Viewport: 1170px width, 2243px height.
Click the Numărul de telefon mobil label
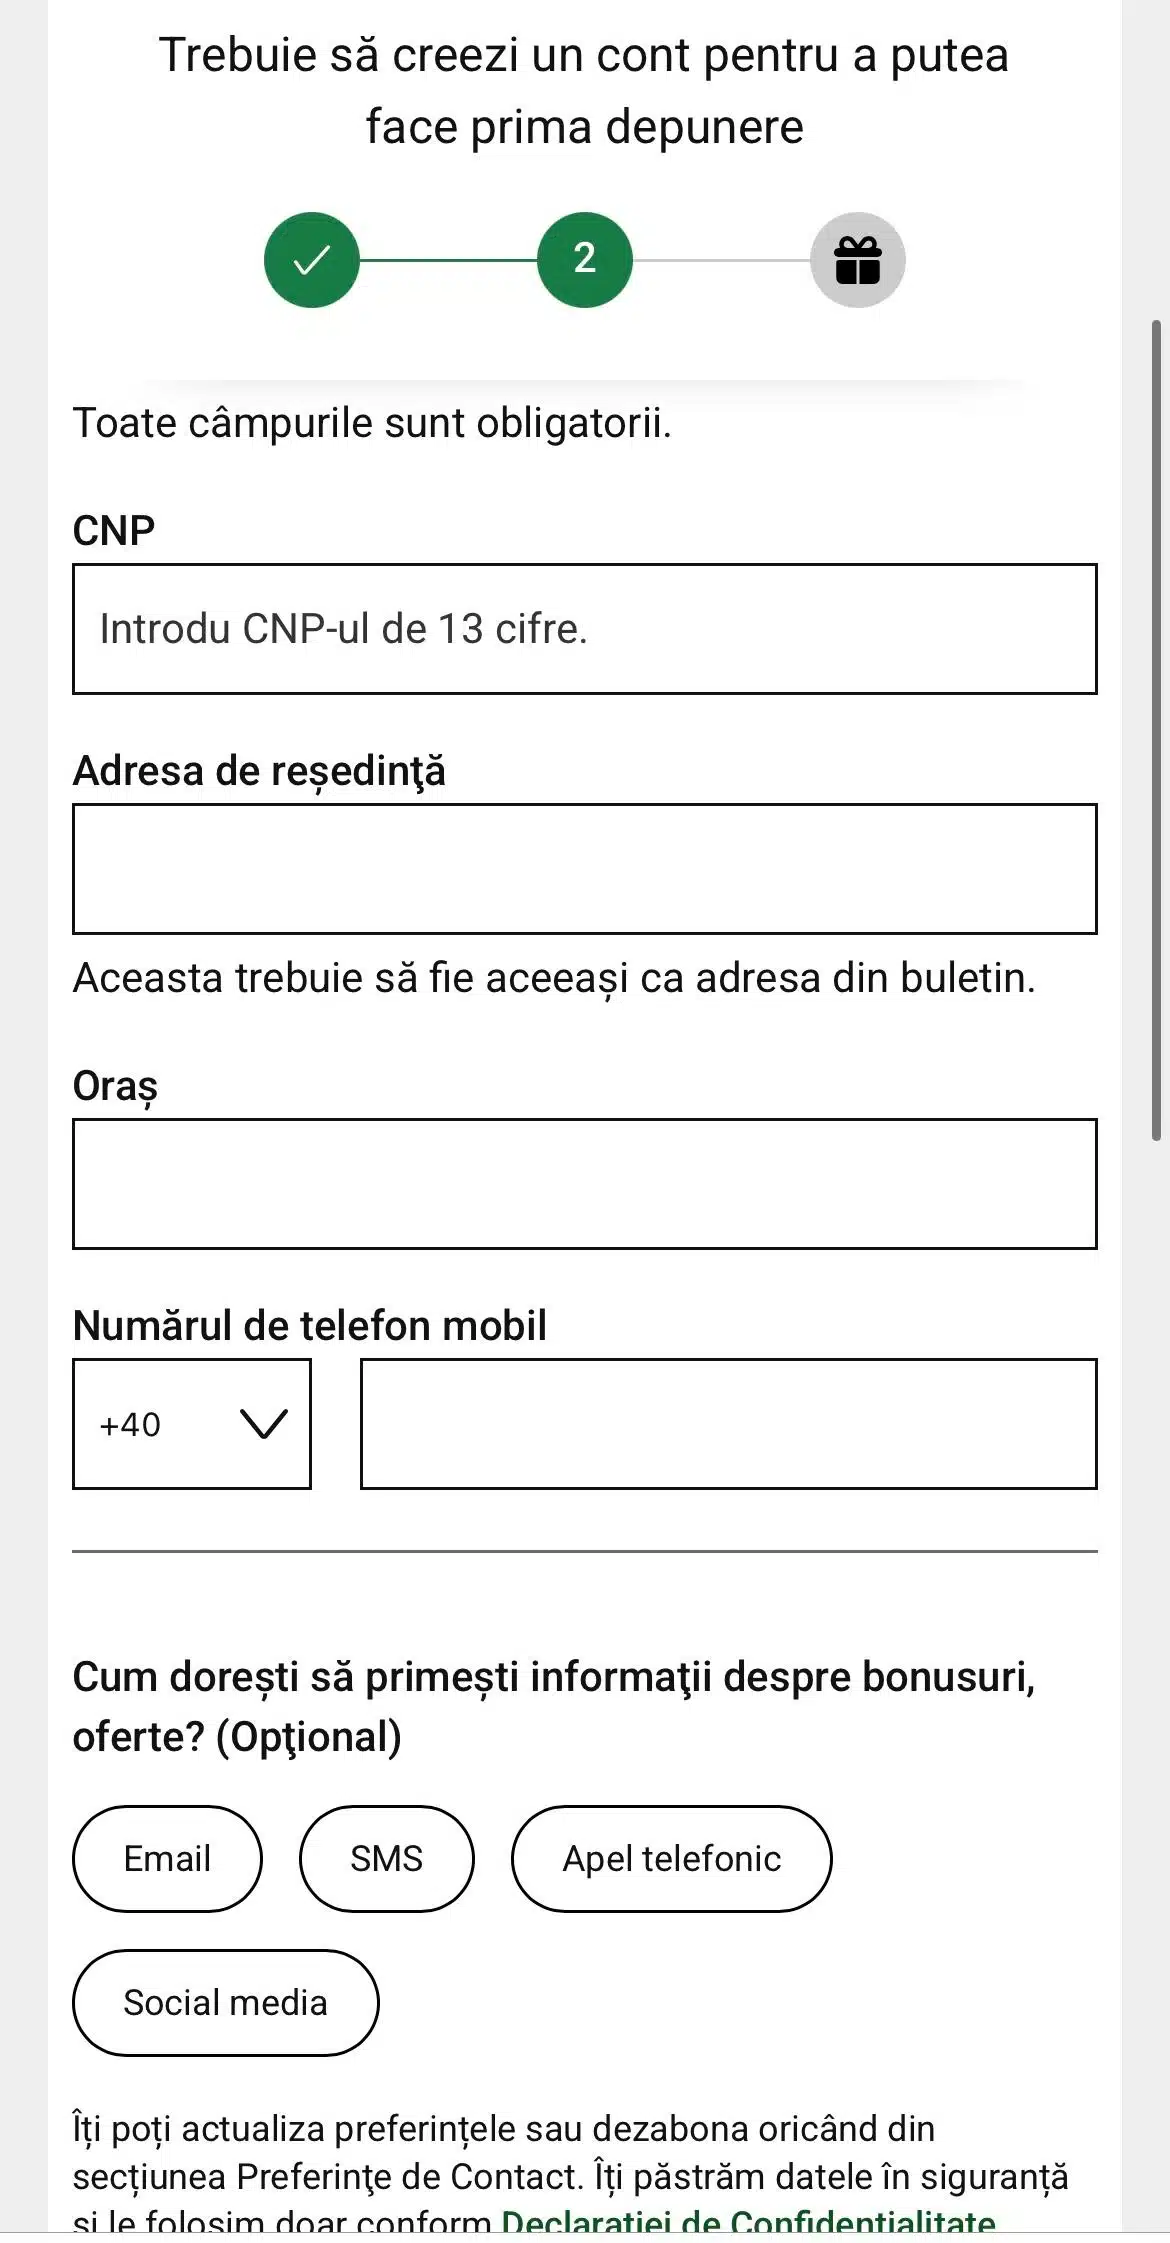pyautogui.click(x=310, y=1326)
